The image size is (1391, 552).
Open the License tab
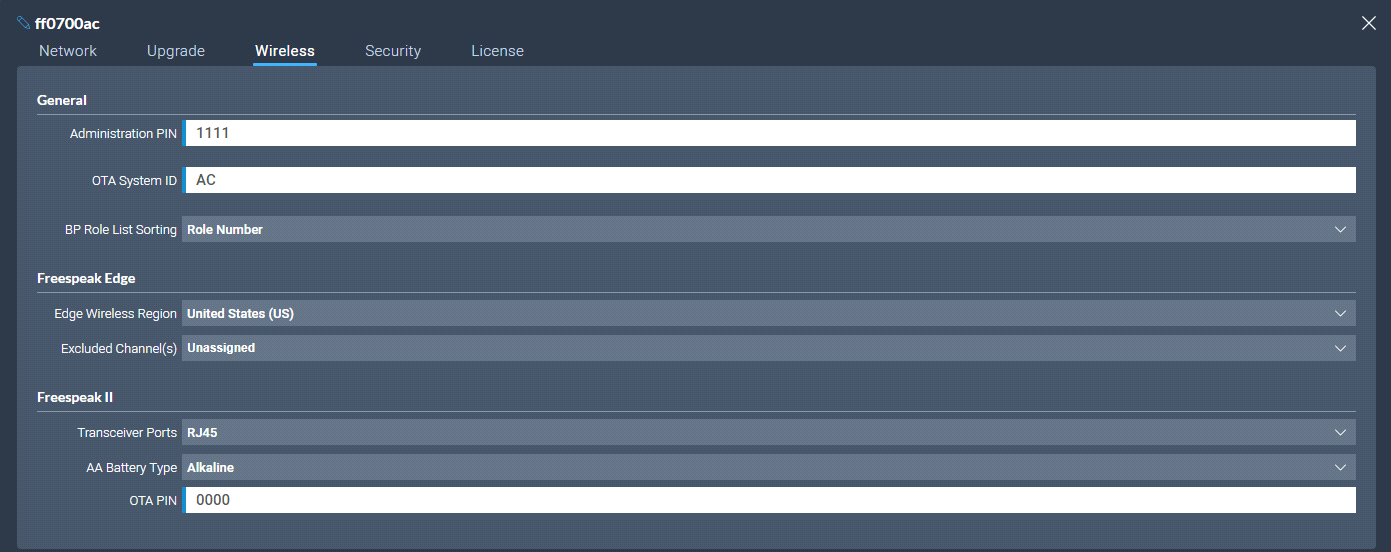tap(497, 51)
